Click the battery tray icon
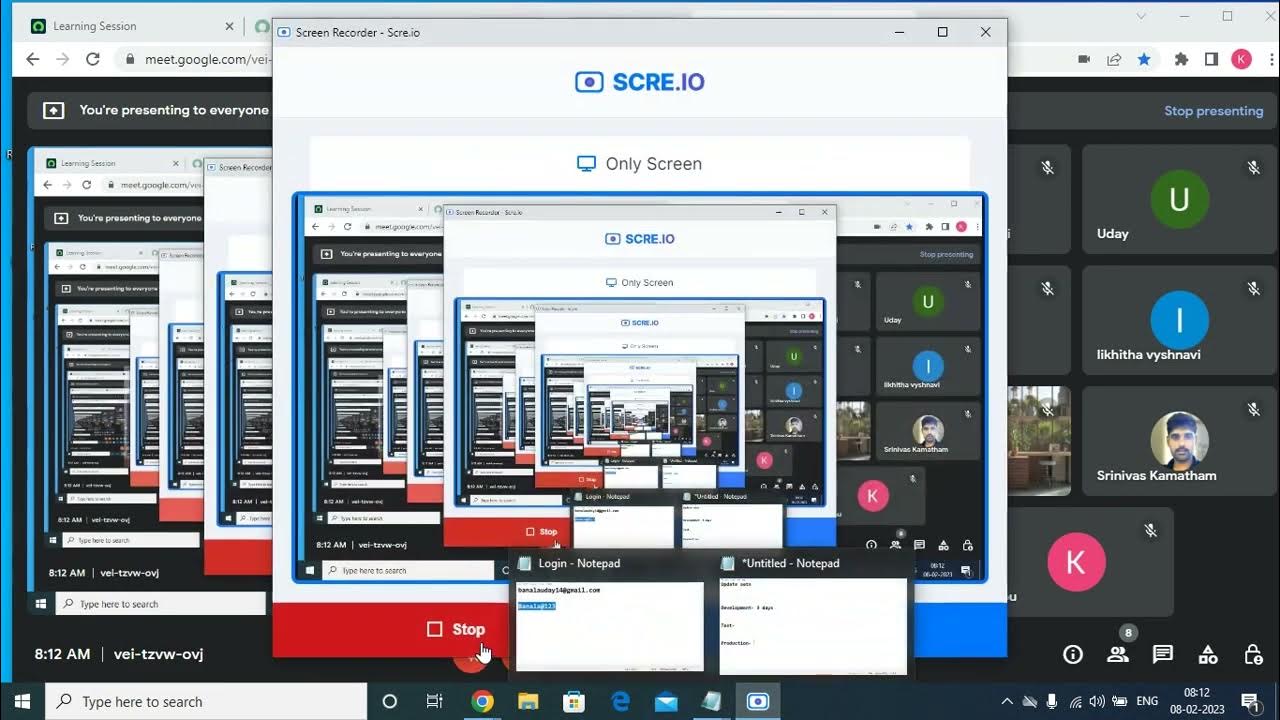 coord(1120,701)
